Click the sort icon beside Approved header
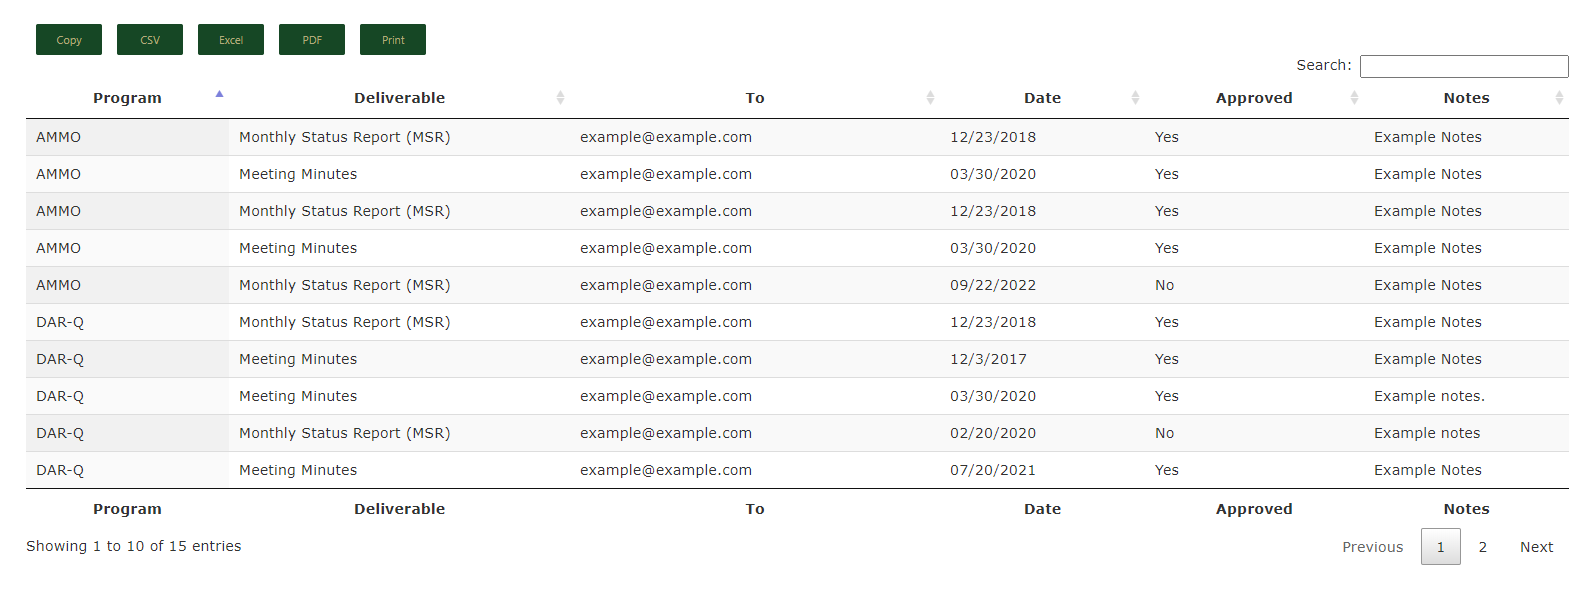The height and width of the screenshot is (591, 1582). 1356,97
